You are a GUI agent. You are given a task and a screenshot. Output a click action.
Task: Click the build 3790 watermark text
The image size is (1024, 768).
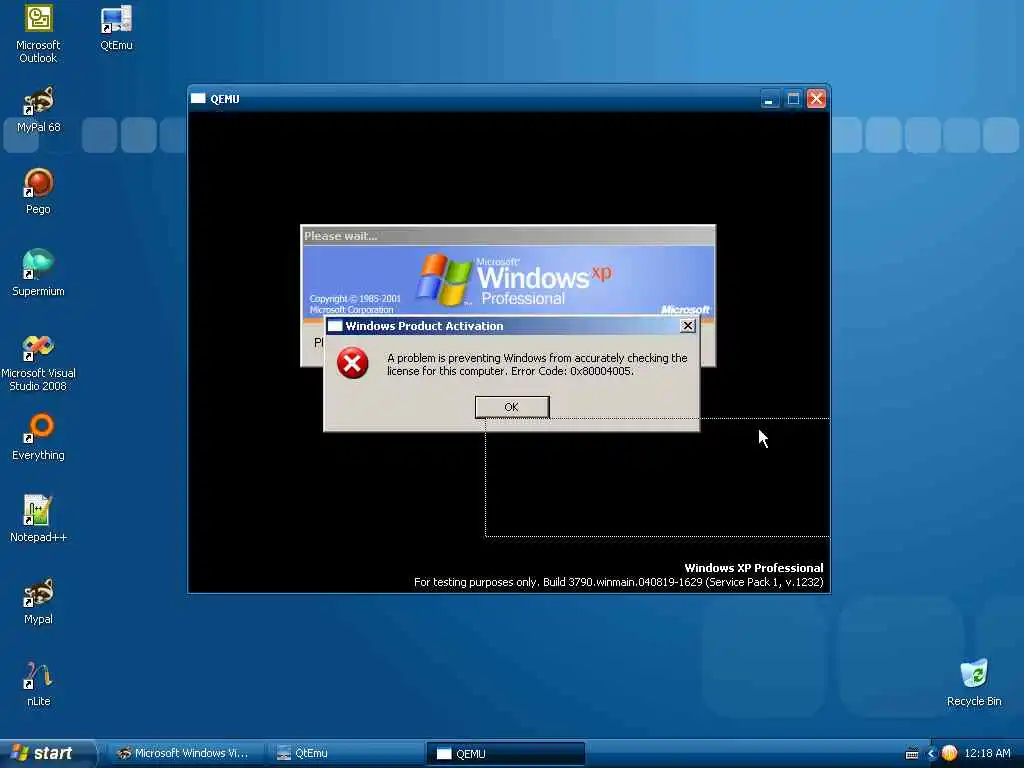point(618,582)
